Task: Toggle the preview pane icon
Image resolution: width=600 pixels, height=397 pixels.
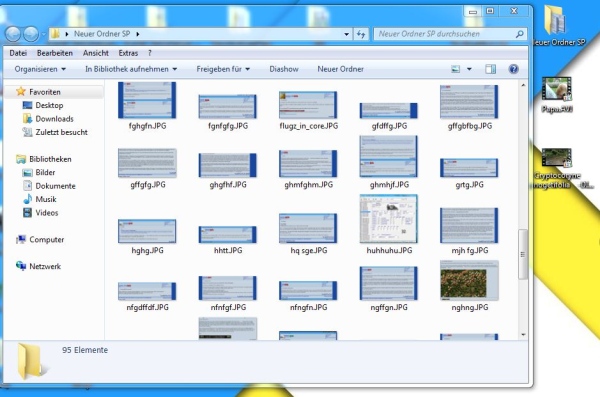Action: point(491,69)
